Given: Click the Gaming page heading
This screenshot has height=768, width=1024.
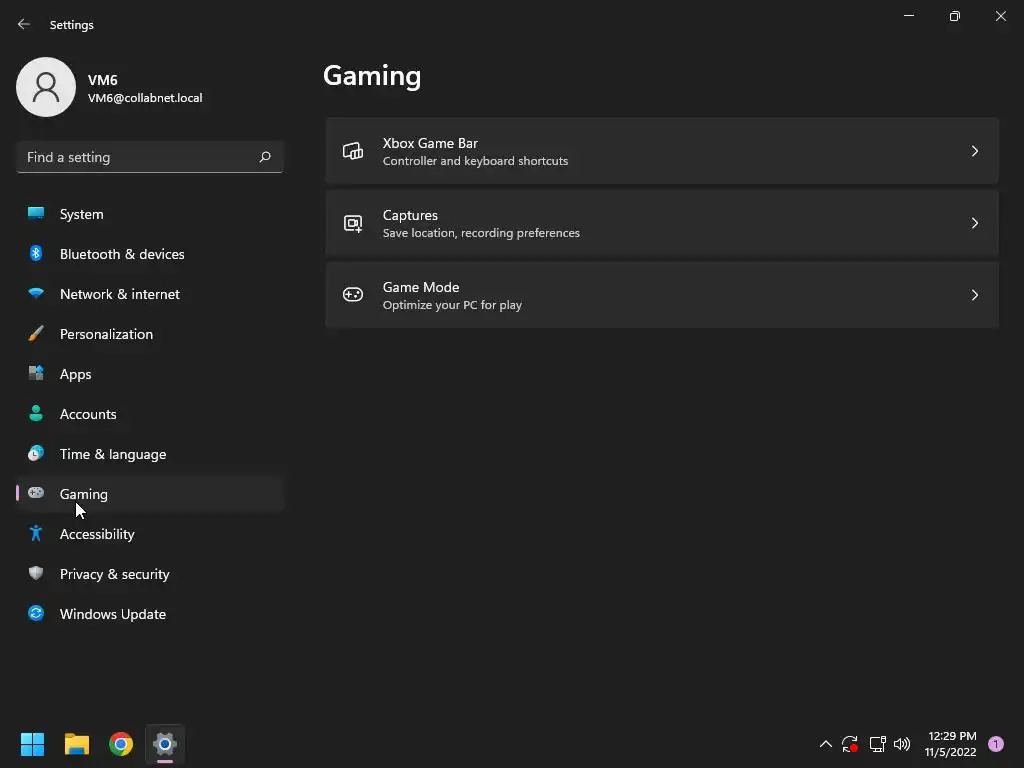Looking at the screenshot, I should coord(372,76).
